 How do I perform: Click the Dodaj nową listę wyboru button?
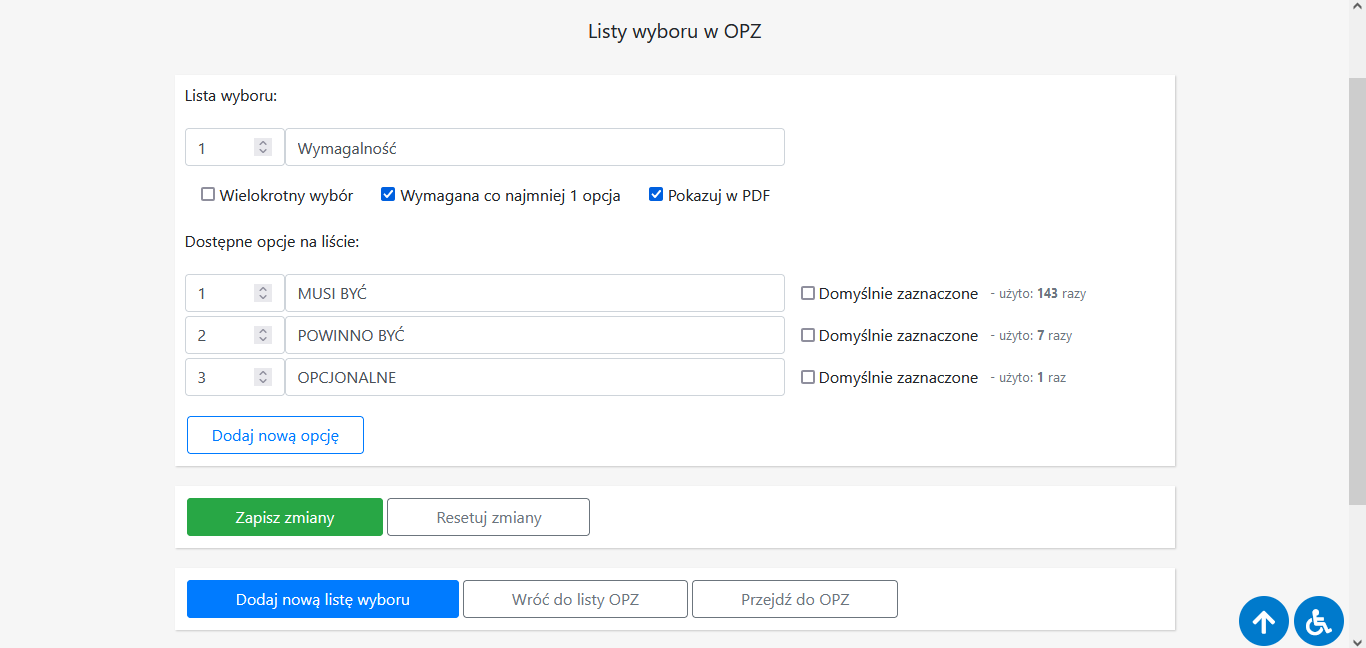323,599
